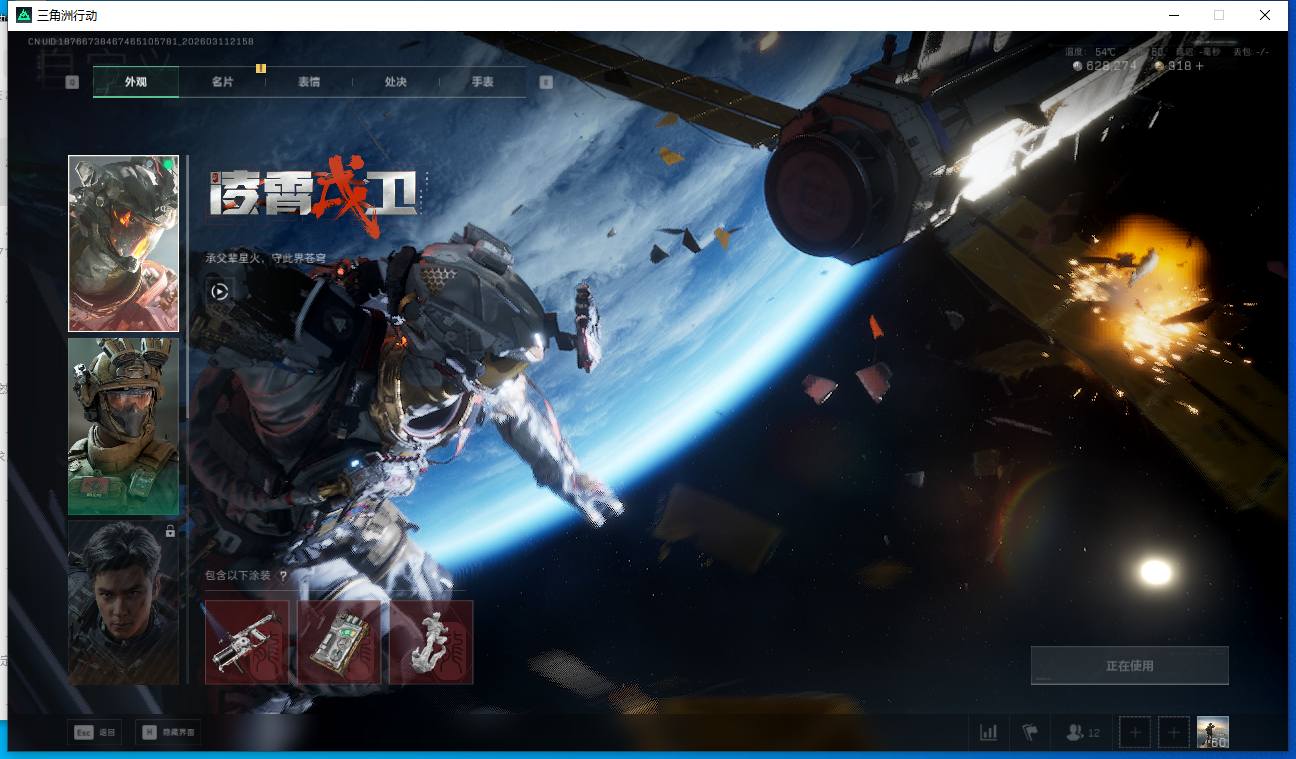This screenshot has height=759, width=1296.
Task: Select the green device skin item
Action: pyautogui.click(x=339, y=642)
